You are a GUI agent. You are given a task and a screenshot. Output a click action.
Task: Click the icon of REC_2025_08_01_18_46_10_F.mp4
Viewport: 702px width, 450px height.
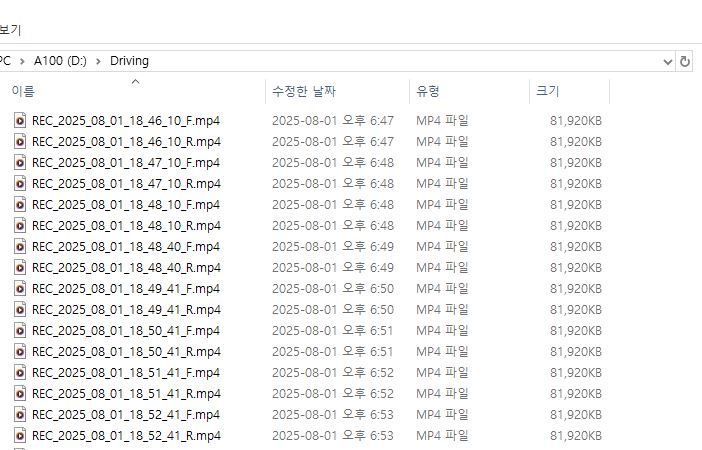pyautogui.click(x=20, y=120)
